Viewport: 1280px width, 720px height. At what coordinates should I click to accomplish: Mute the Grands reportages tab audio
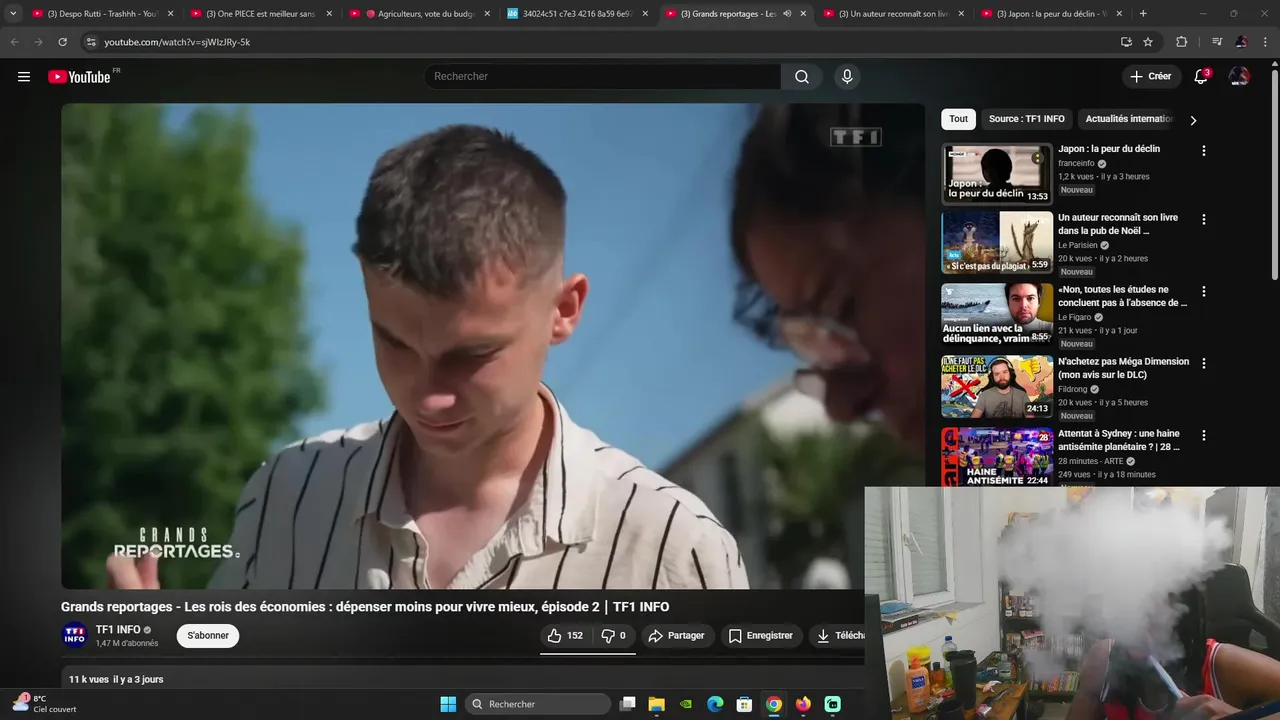pos(787,14)
